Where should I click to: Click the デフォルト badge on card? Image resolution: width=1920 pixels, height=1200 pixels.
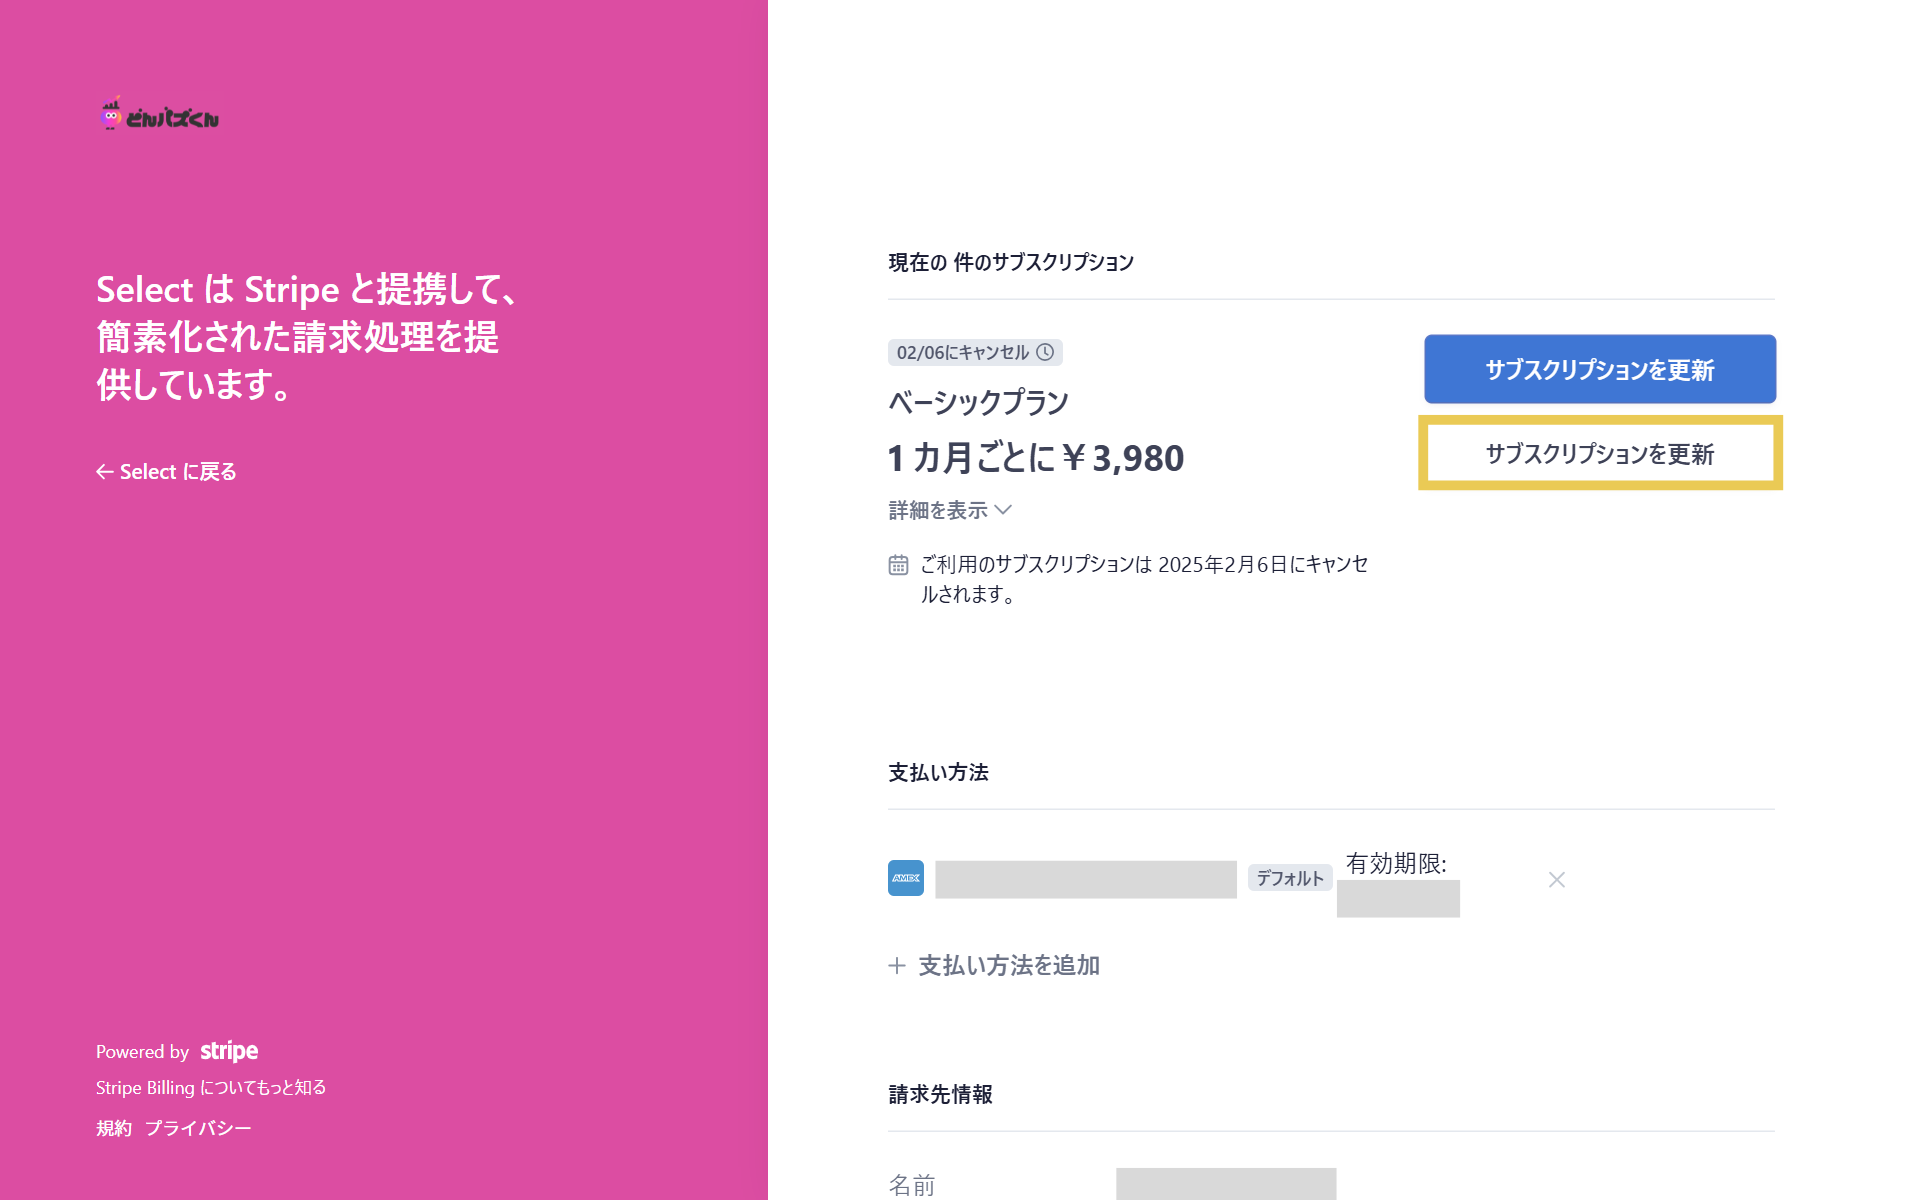(1289, 878)
